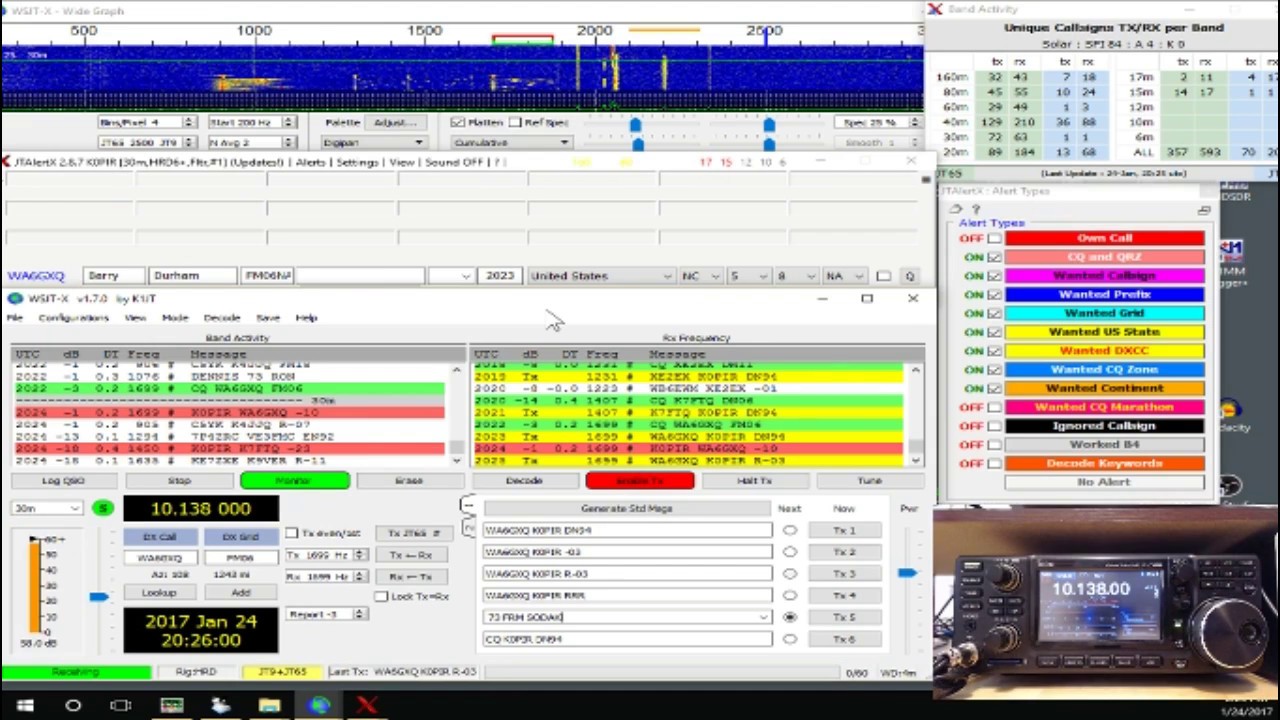This screenshot has width=1280, height=720.
Task: Click Pwr transmit power slider handle
Action: coord(906,573)
